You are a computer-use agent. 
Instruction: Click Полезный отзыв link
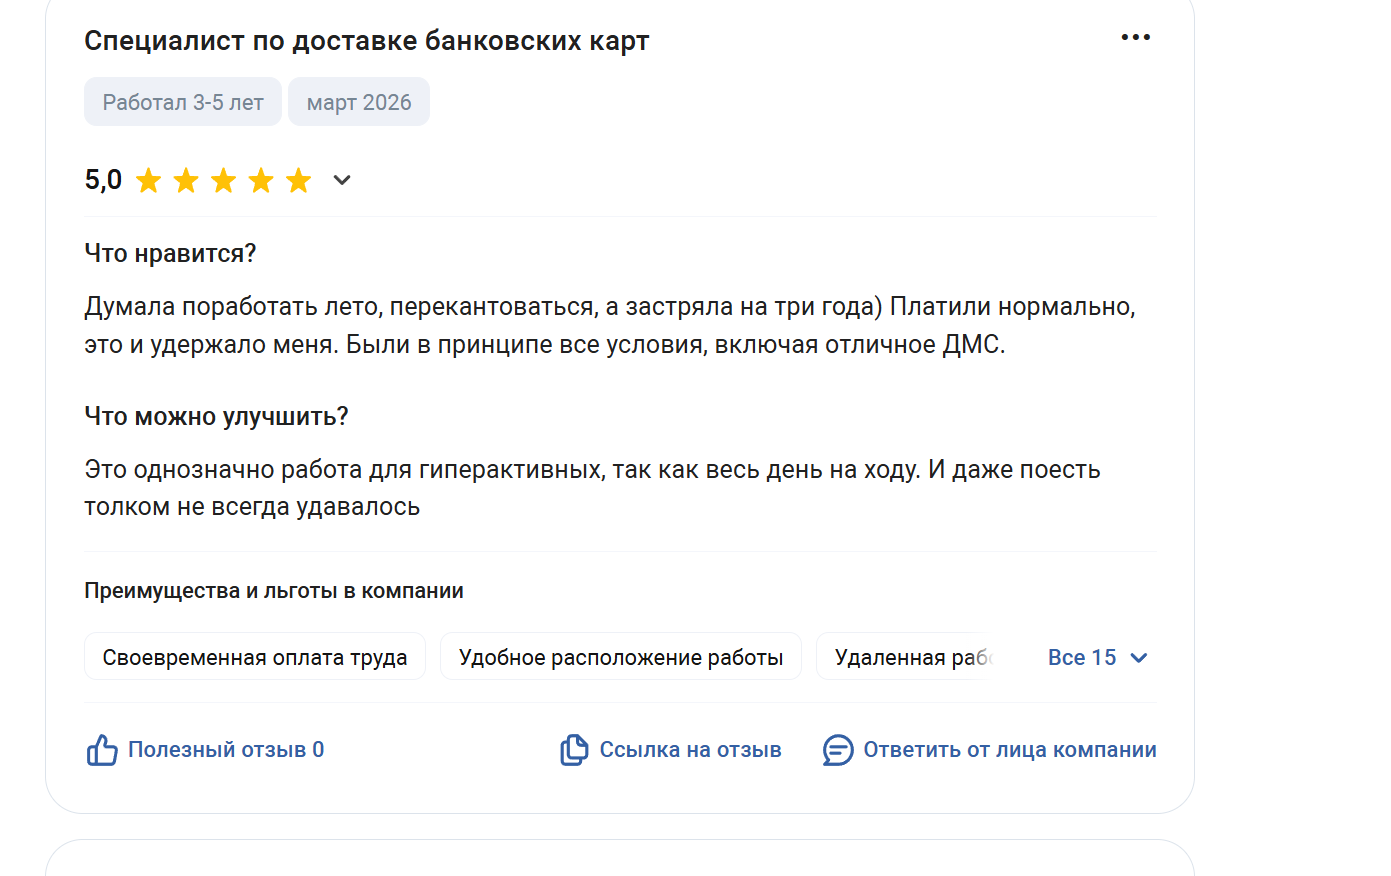tap(225, 750)
